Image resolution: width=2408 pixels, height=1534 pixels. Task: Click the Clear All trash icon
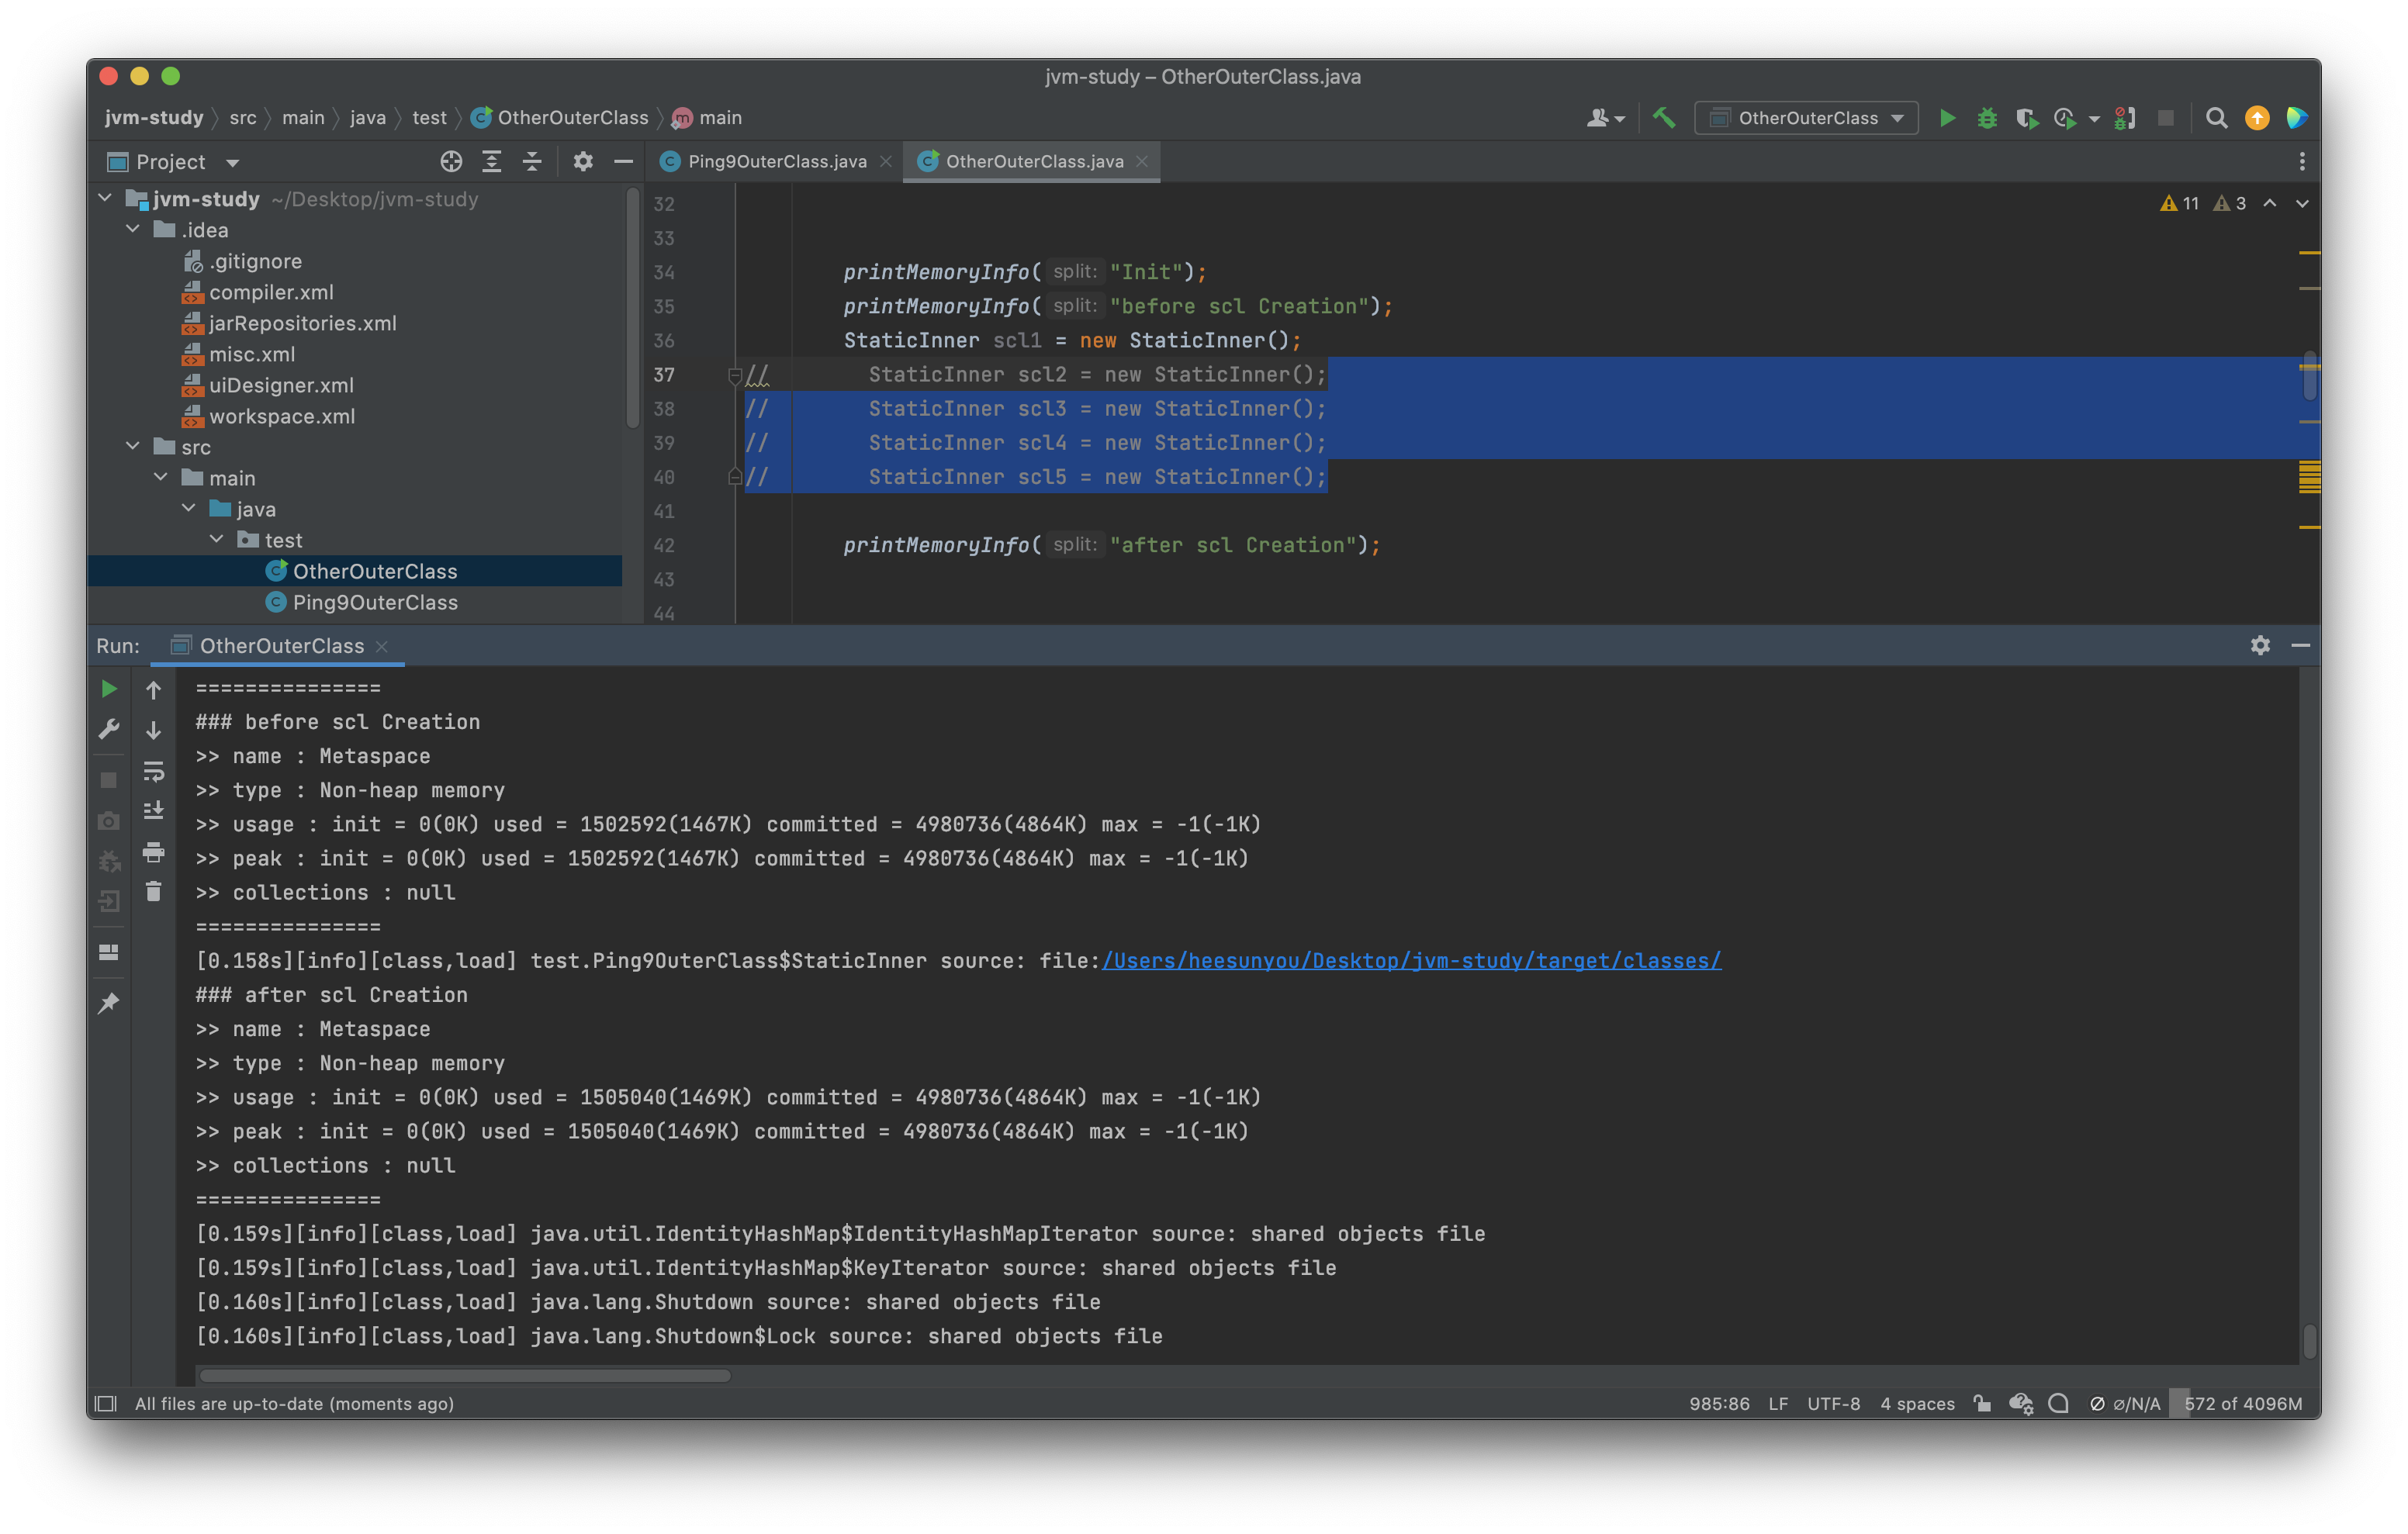pyautogui.click(x=153, y=891)
